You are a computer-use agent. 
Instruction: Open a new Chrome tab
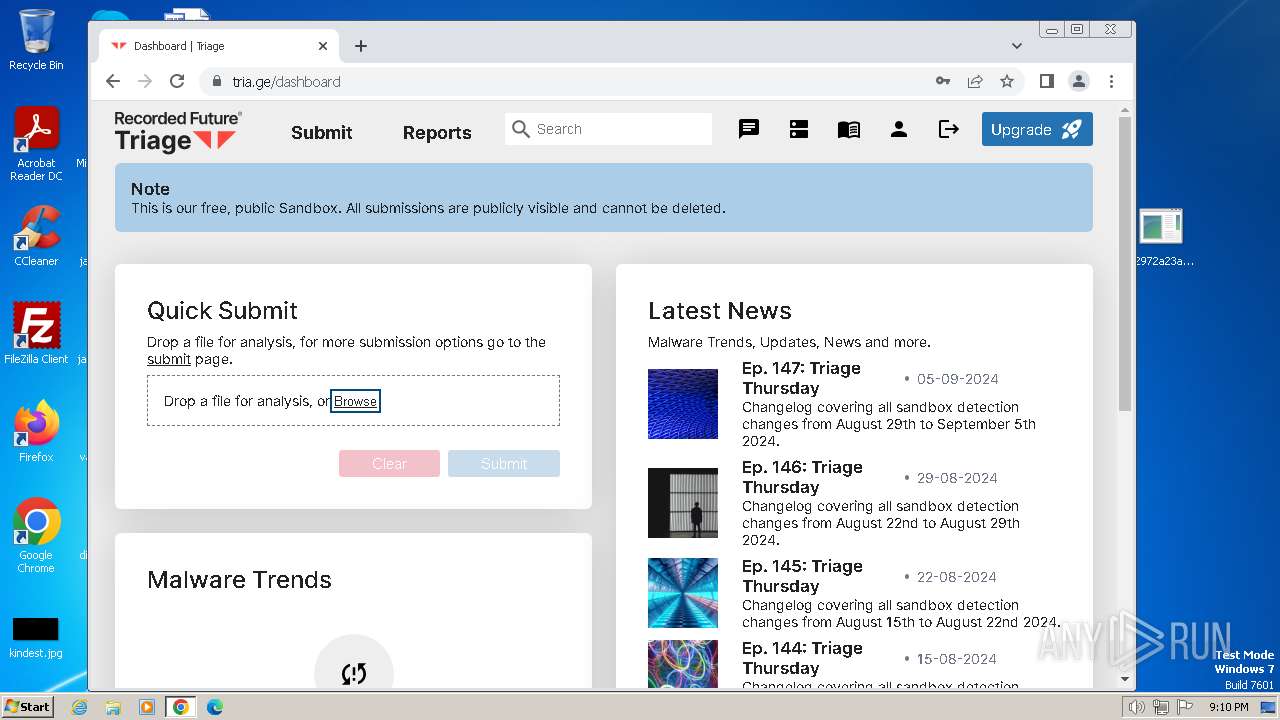coord(361,46)
